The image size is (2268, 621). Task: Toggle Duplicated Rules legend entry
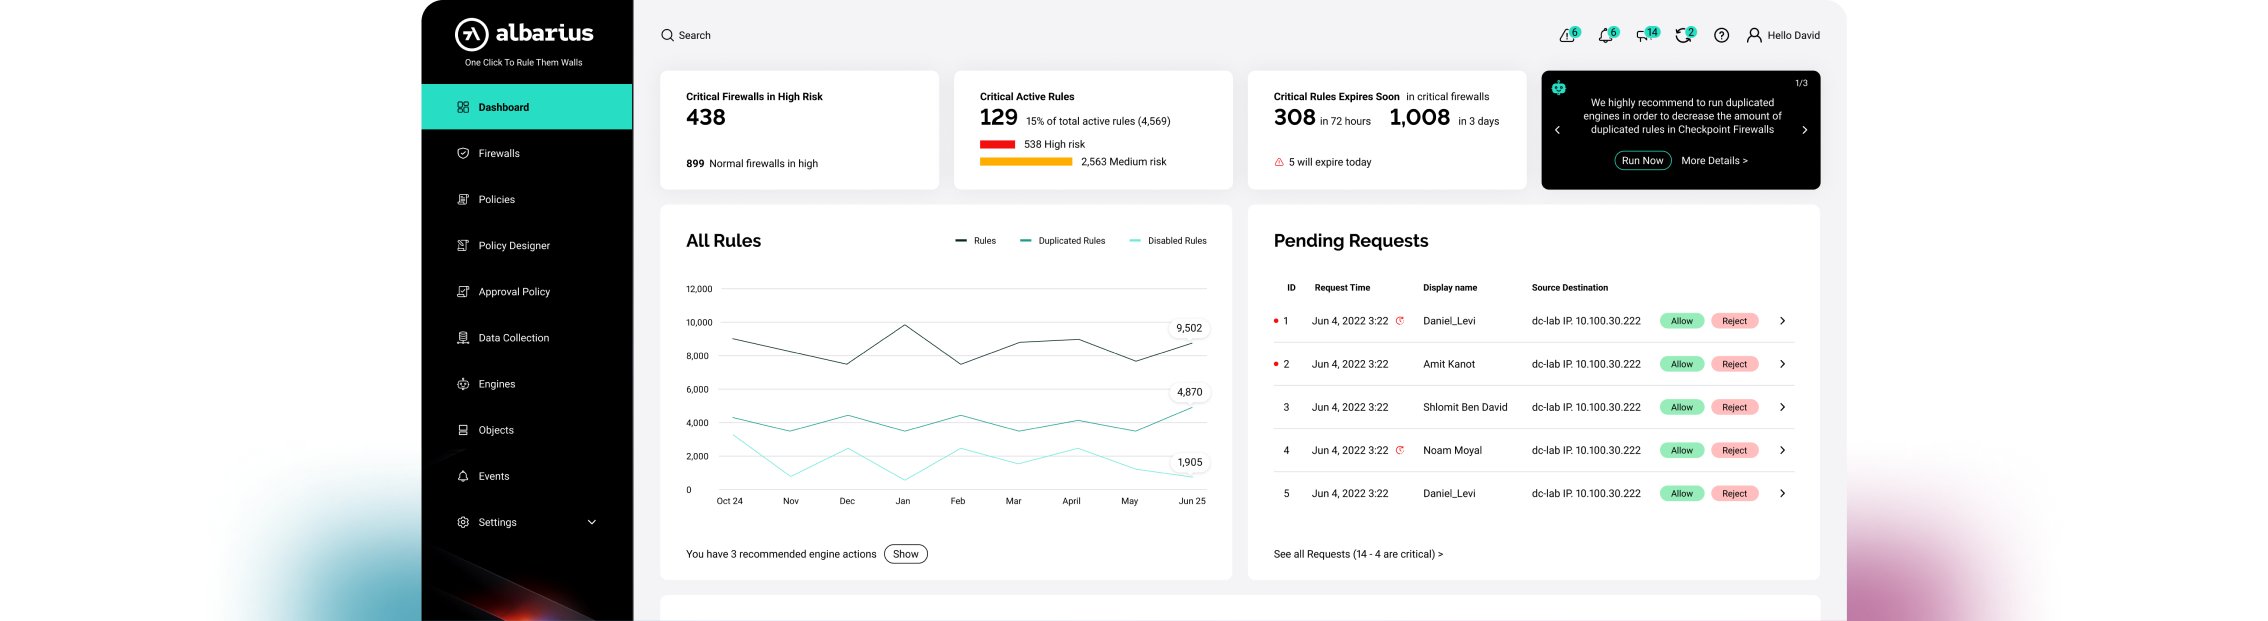[x=1062, y=241]
